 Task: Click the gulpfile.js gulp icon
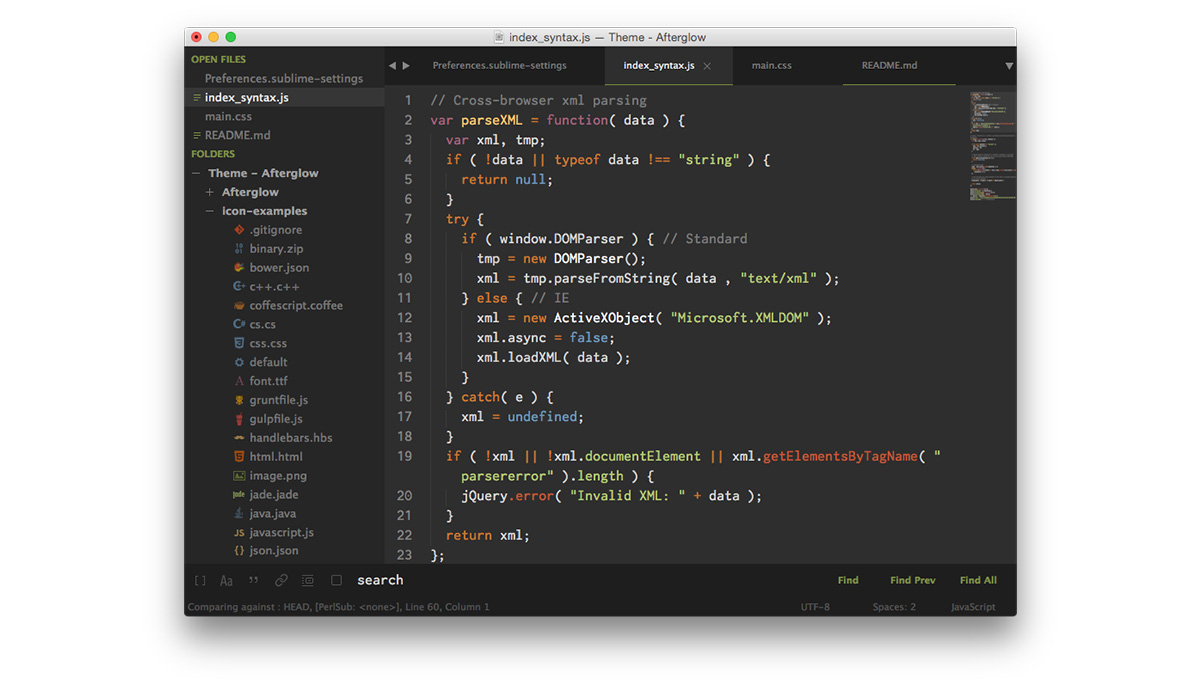coord(239,419)
